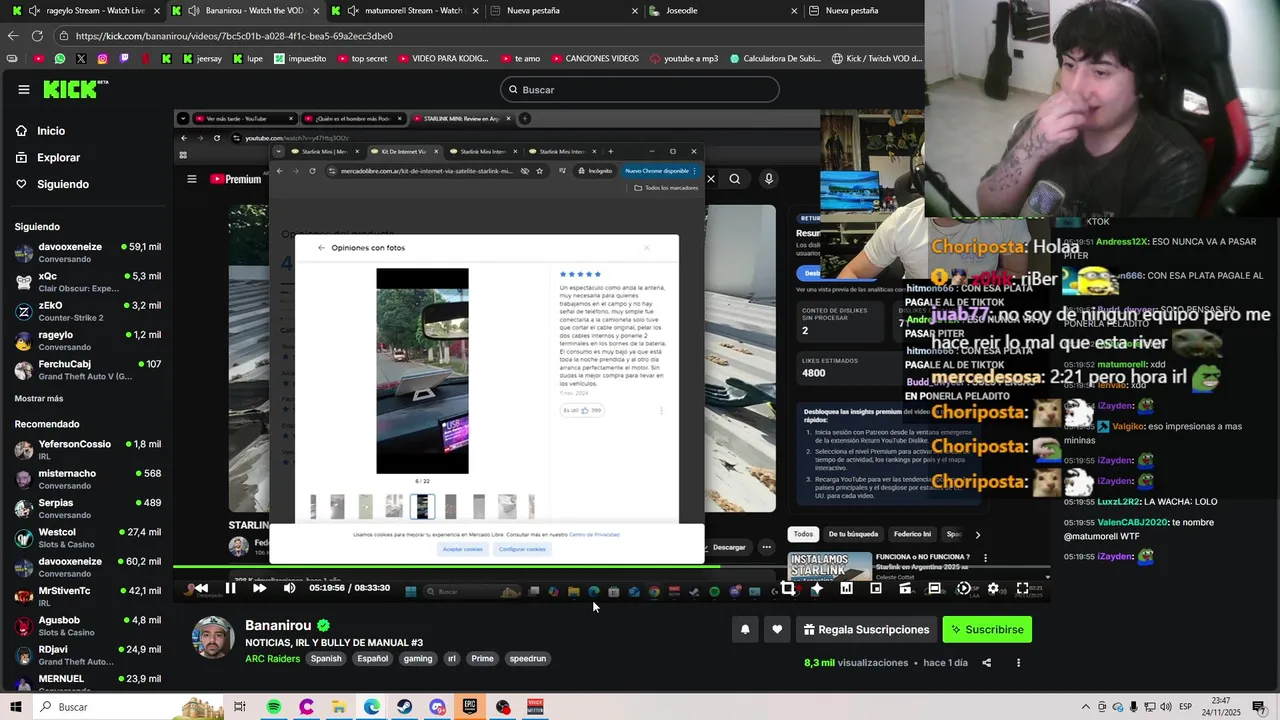Viewport: 1280px width, 720px height.
Task: Create a clip with the crop icon
Action: point(788,588)
